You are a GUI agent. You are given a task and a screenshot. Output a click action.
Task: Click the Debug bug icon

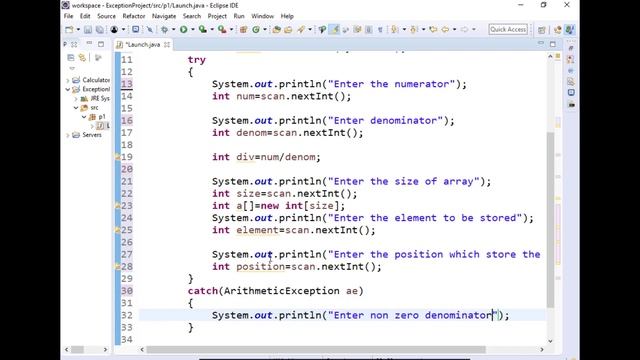[164, 29]
